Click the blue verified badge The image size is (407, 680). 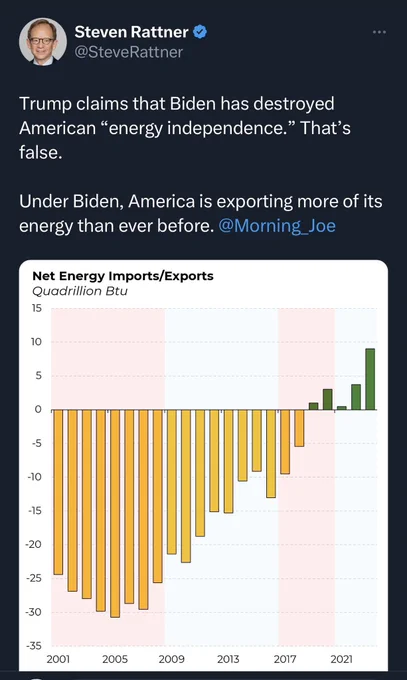(200, 32)
